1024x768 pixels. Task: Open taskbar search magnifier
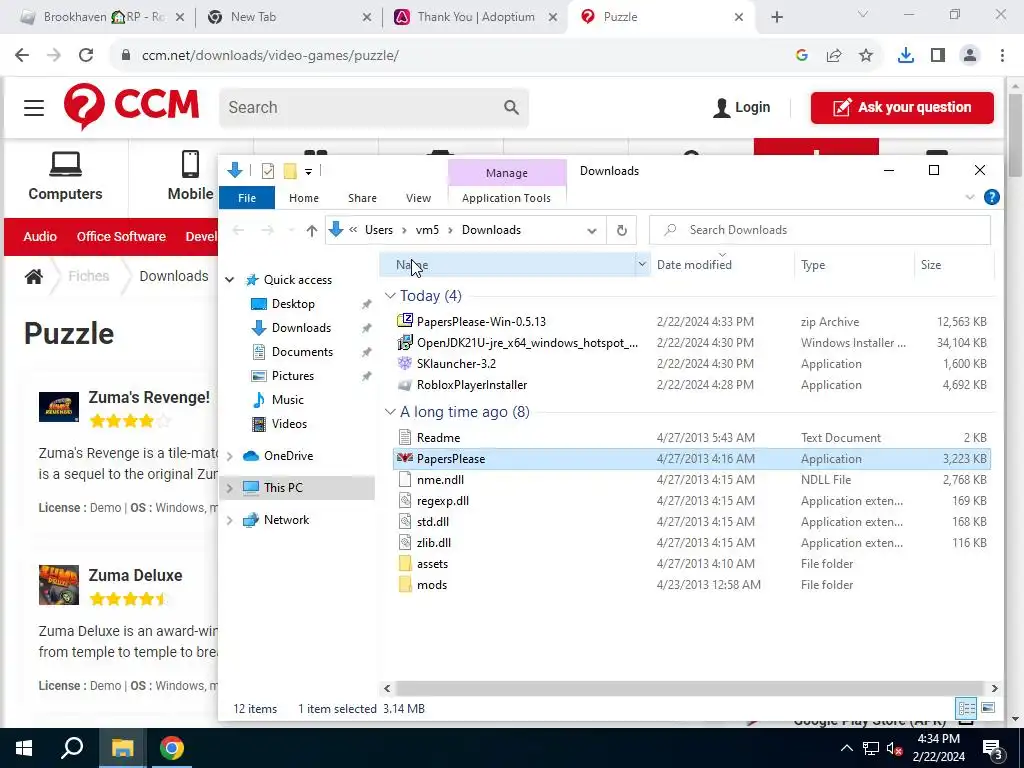click(x=72, y=748)
